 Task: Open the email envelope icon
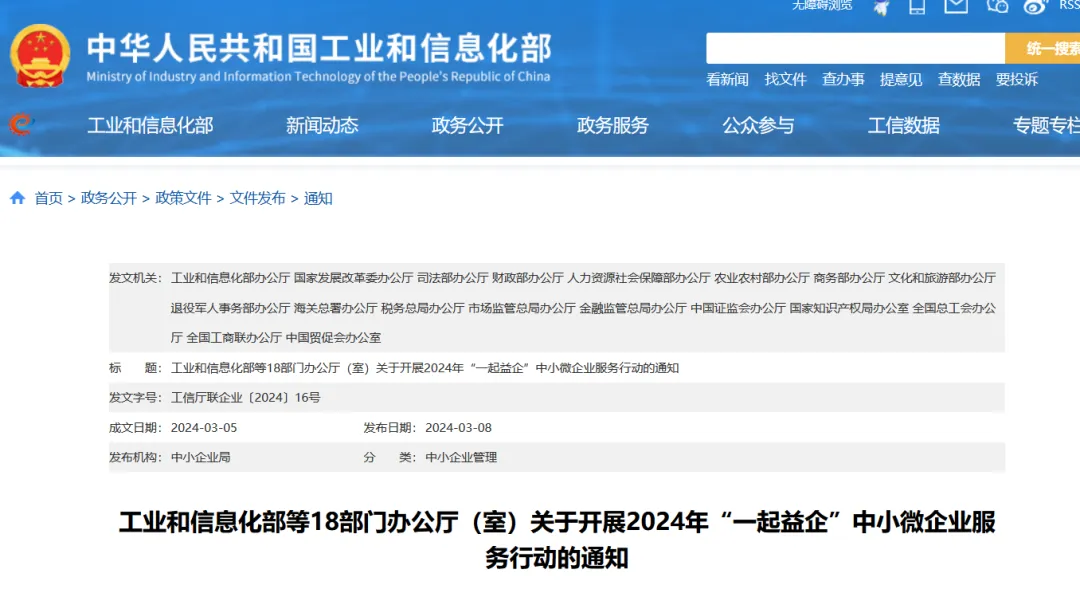click(x=956, y=6)
